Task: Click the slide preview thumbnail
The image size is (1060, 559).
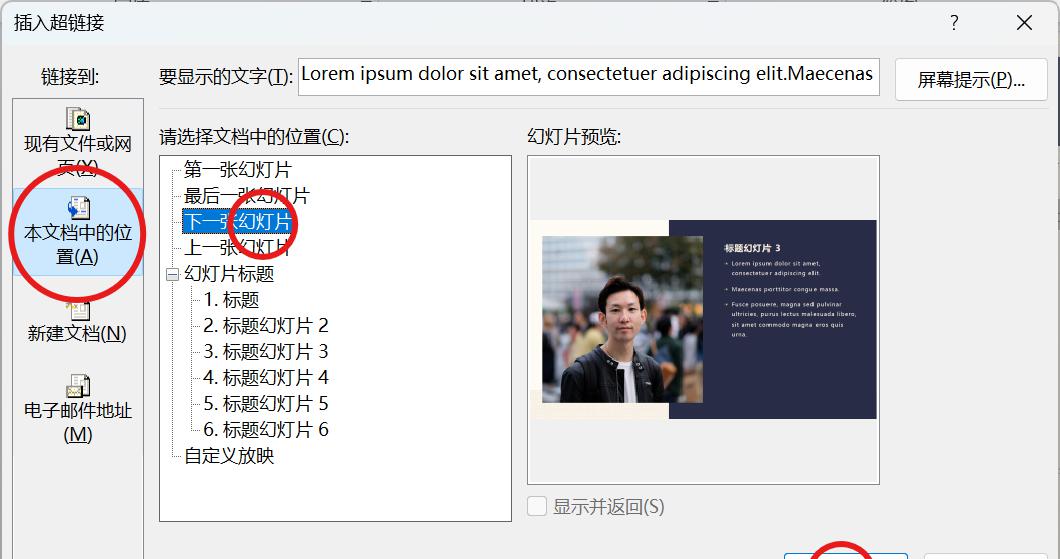Action: (x=703, y=320)
